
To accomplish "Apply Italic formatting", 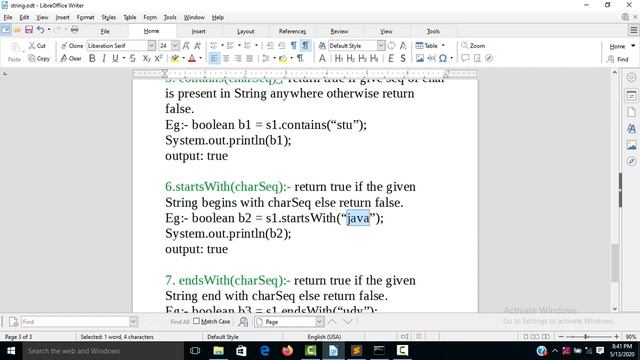I will pos(104,58).
